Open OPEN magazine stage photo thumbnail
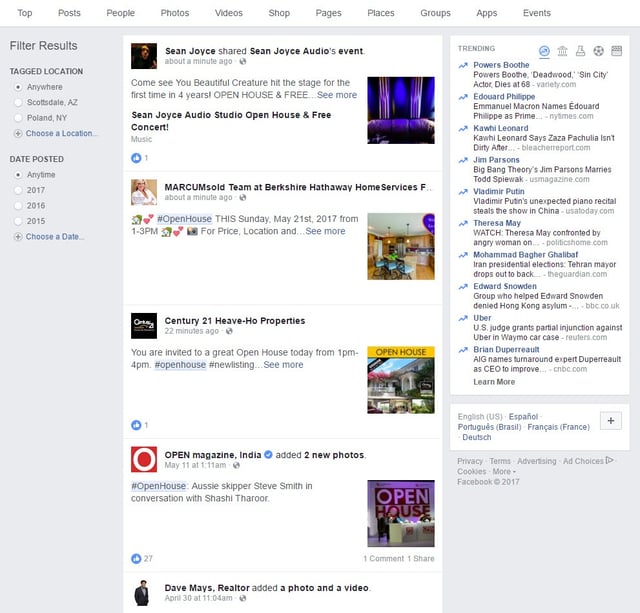 click(401, 513)
